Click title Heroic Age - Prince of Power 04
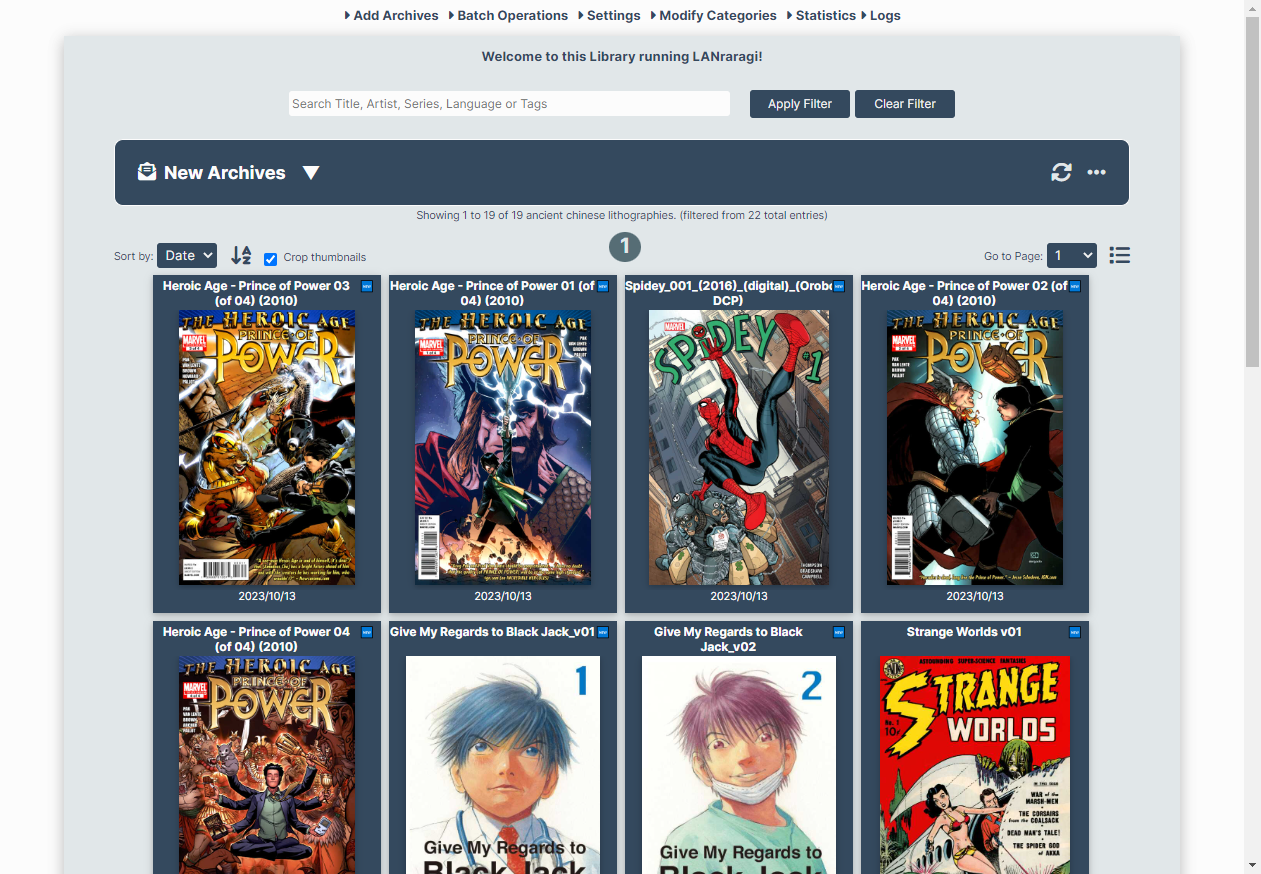Image resolution: width=1261 pixels, height=874 pixels. (256, 639)
